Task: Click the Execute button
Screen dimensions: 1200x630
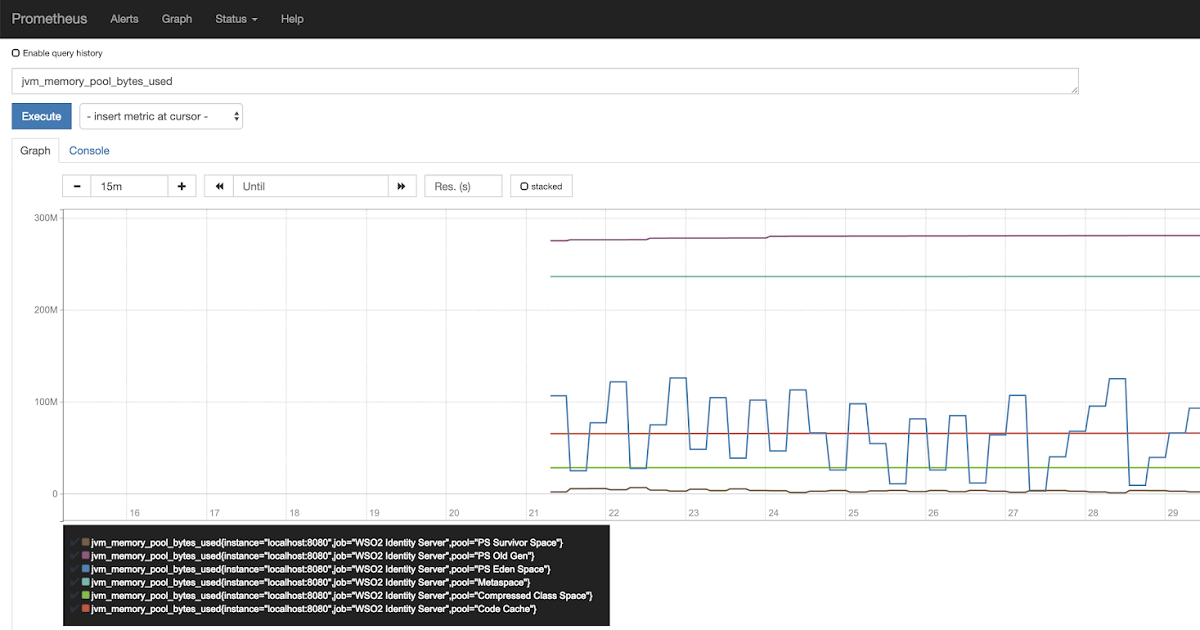Action: (42, 116)
